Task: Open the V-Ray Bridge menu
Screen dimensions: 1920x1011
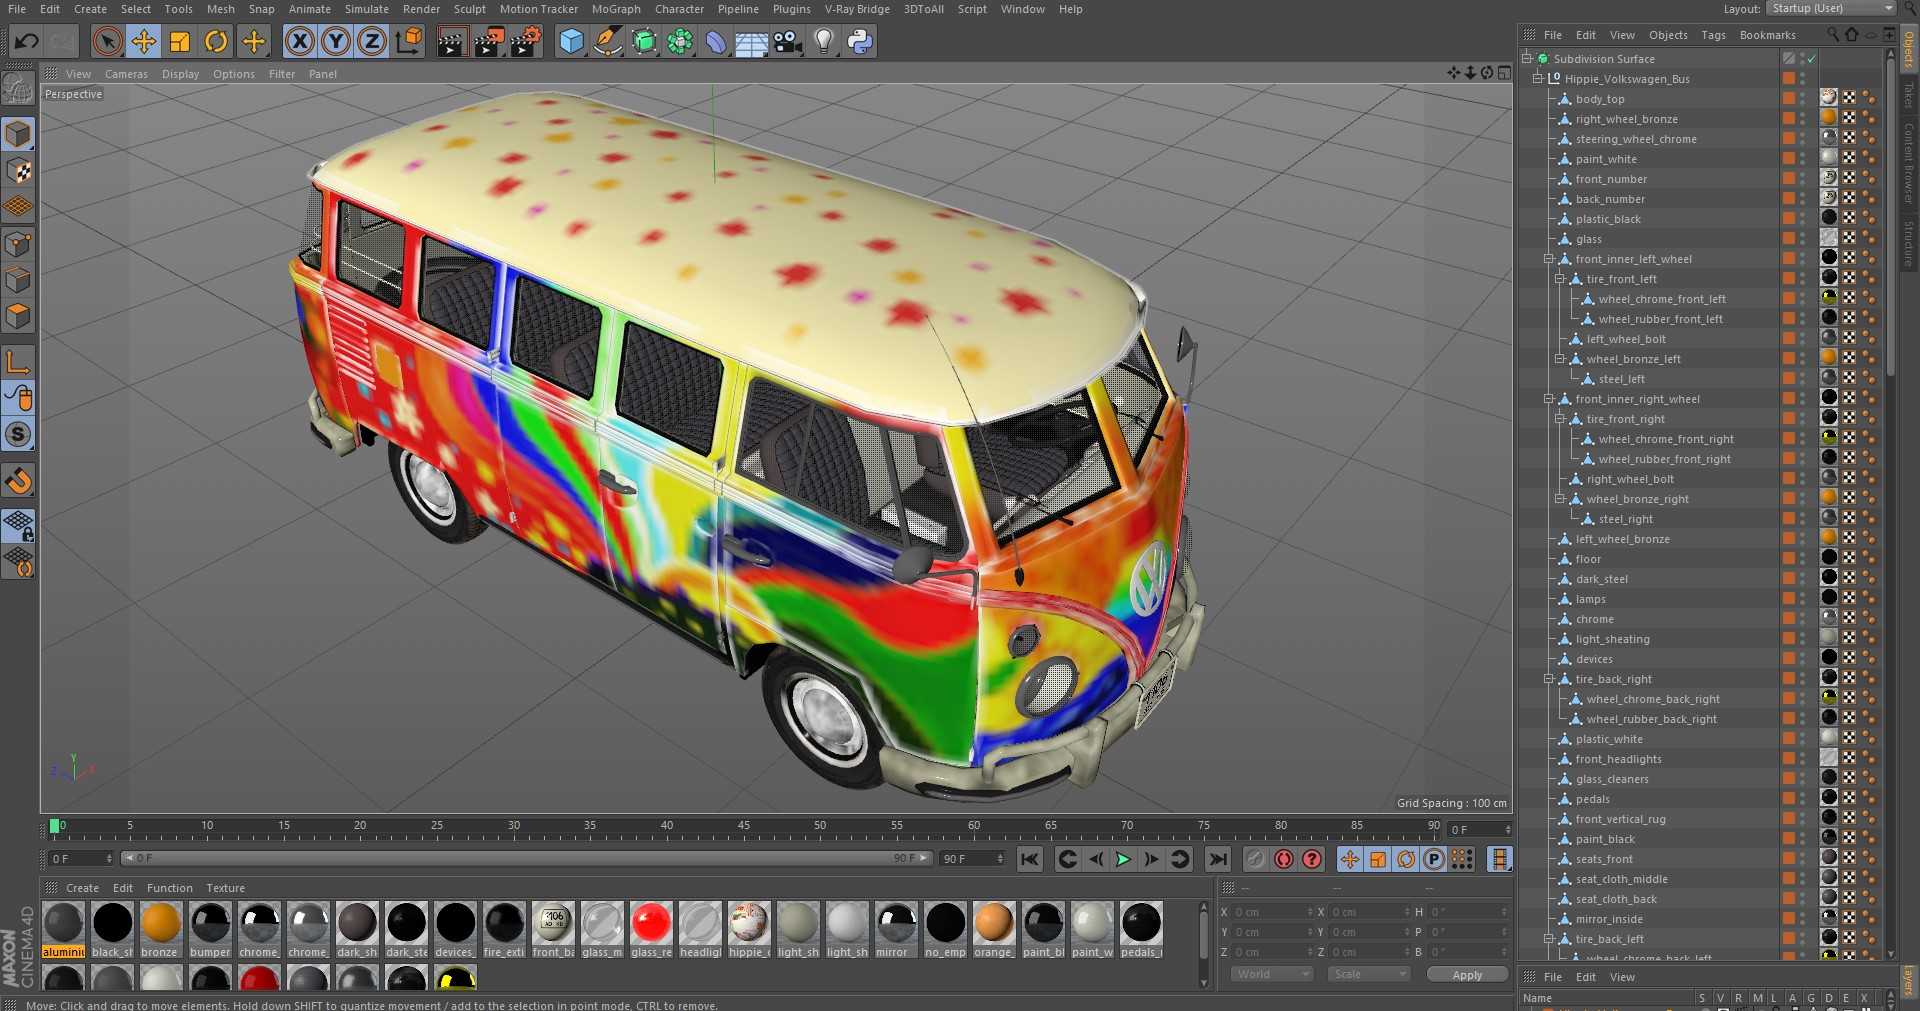Action: (x=857, y=9)
